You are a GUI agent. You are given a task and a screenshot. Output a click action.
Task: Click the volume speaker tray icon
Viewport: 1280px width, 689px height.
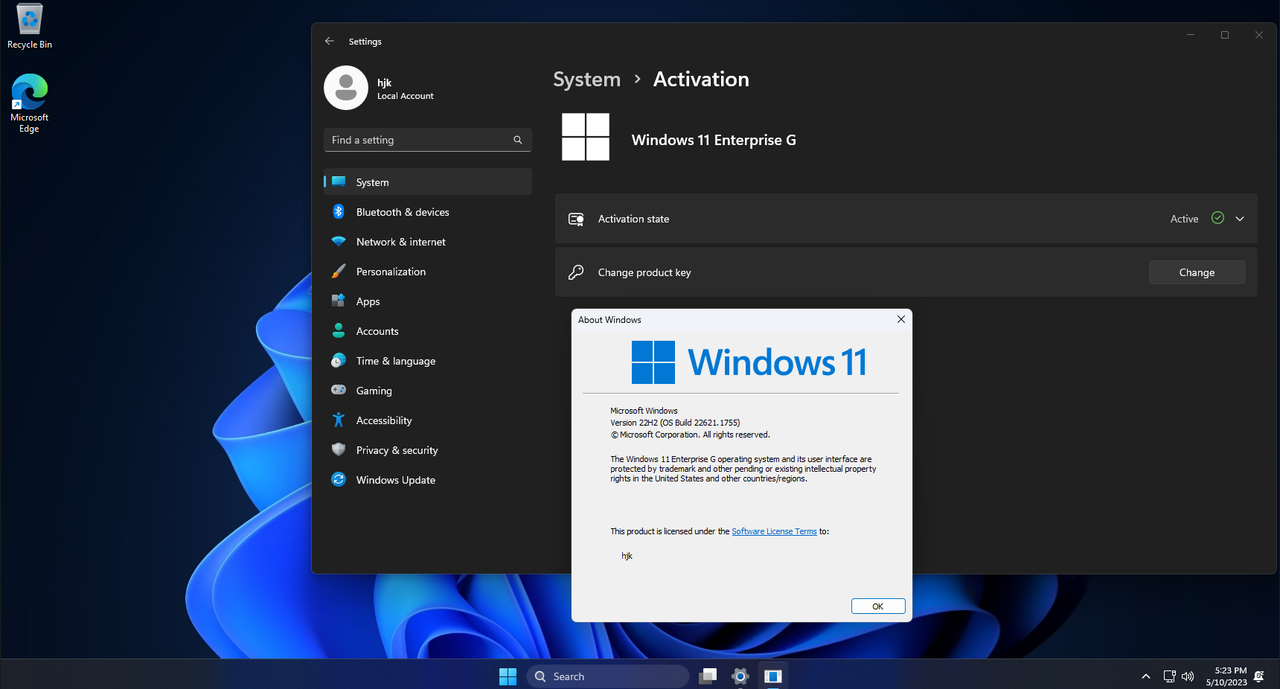click(x=1188, y=677)
